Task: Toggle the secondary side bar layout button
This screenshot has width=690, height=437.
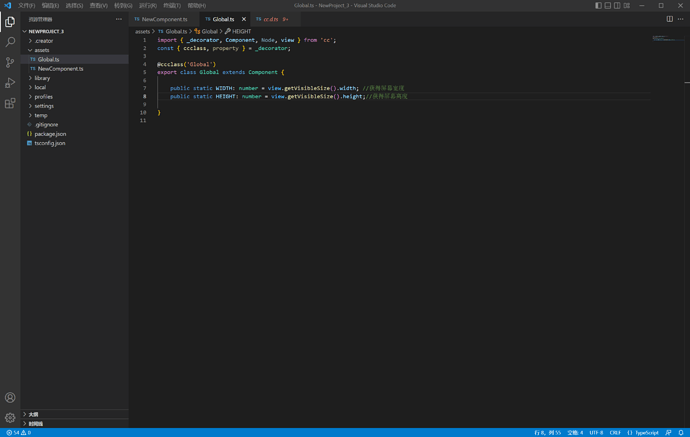Action: click(x=617, y=5)
